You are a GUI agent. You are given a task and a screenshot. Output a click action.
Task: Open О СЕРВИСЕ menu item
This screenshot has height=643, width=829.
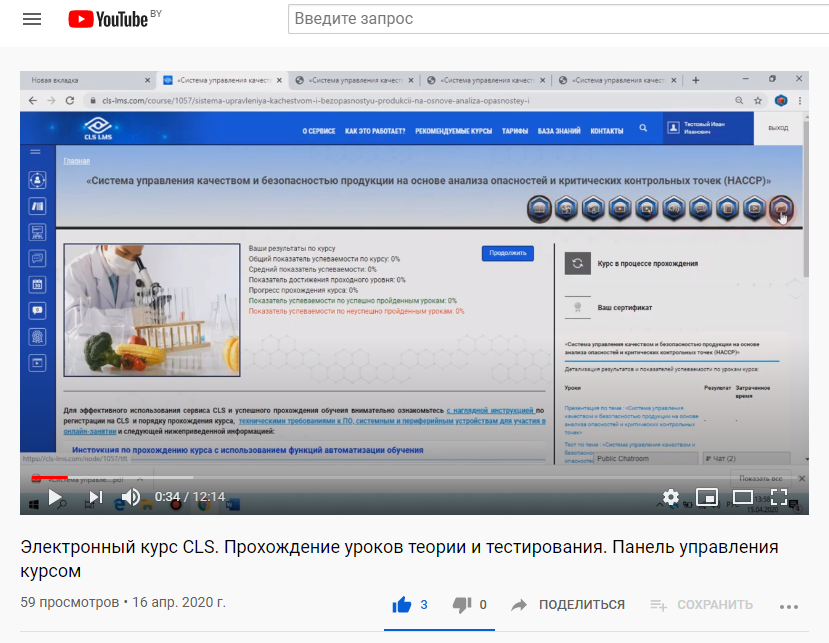pyautogui.click(x=319, y=131)
